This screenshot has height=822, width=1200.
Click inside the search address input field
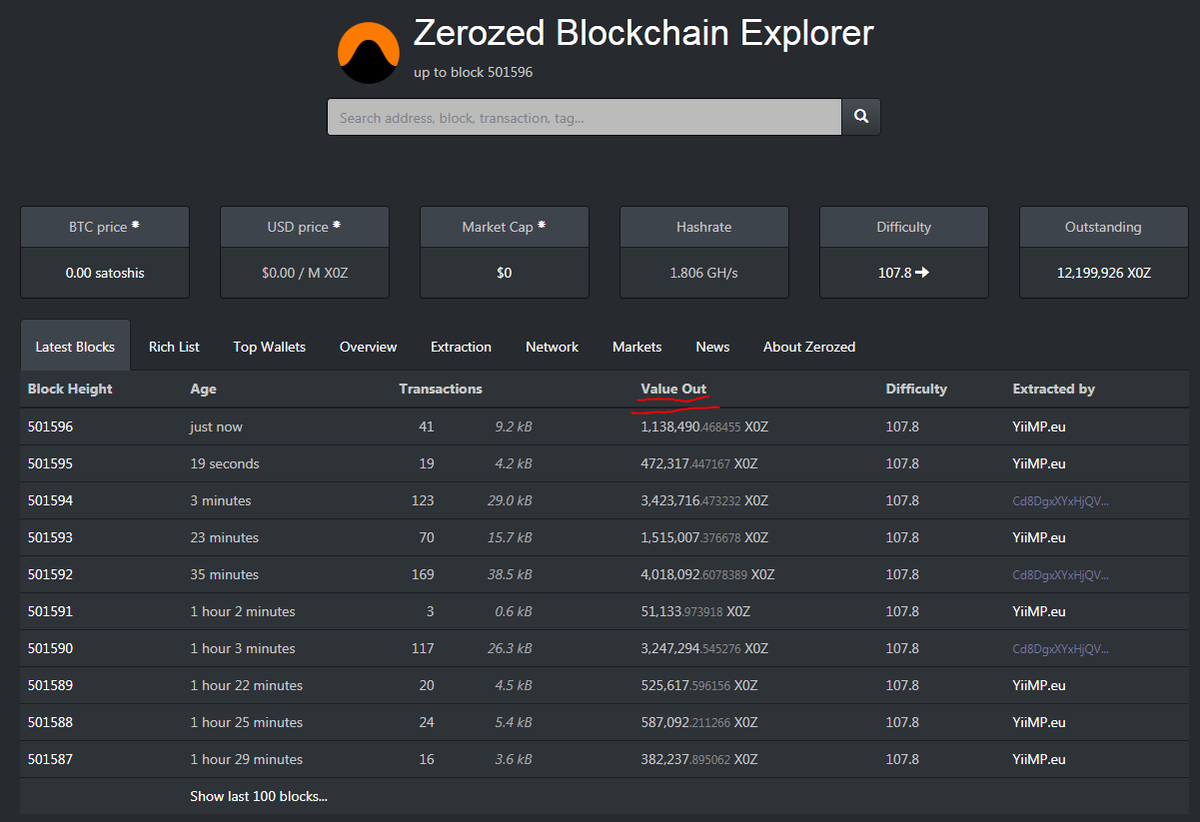[x=584, y=117]
